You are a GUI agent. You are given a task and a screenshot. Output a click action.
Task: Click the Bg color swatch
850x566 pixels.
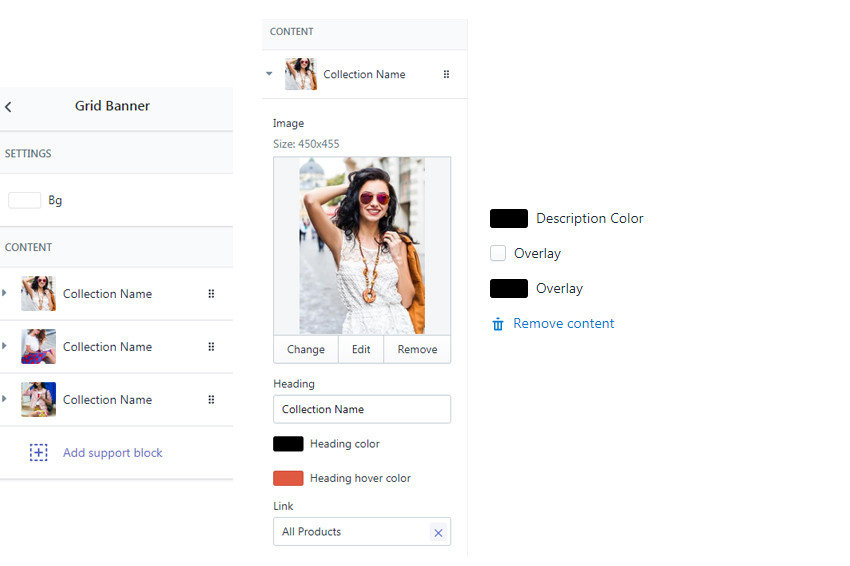click(x=24, y=200)
